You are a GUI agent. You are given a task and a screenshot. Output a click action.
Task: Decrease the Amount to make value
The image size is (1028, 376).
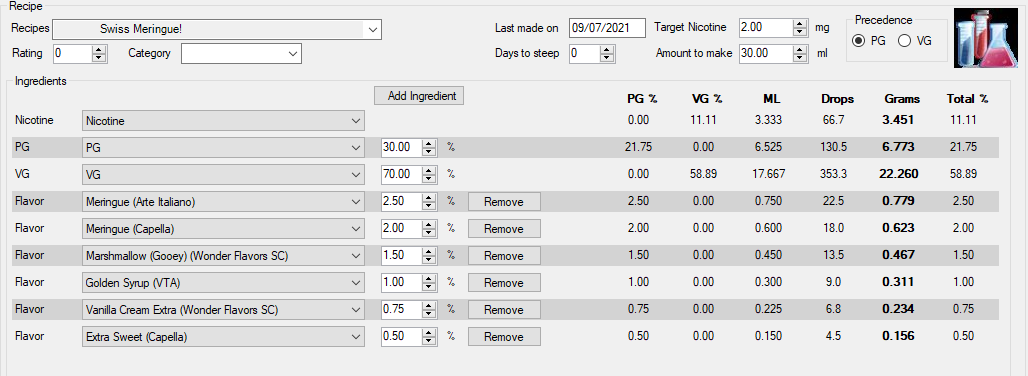point(799,58)
